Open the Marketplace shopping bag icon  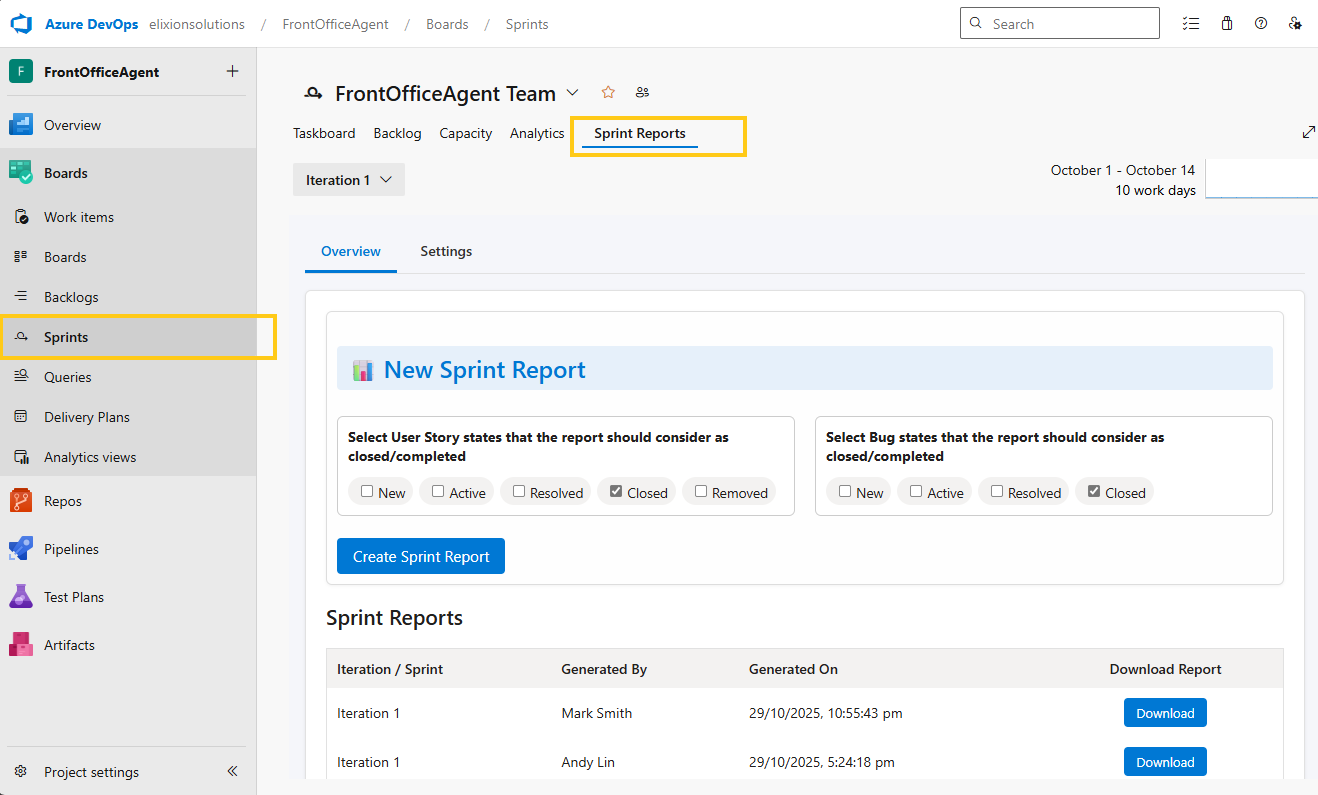pyautogui.click(x=1227, y=24)
